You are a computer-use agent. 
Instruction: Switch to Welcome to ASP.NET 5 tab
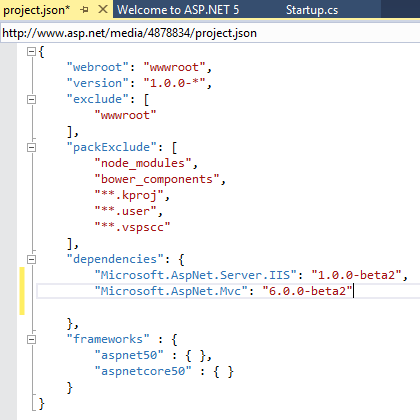178,10
